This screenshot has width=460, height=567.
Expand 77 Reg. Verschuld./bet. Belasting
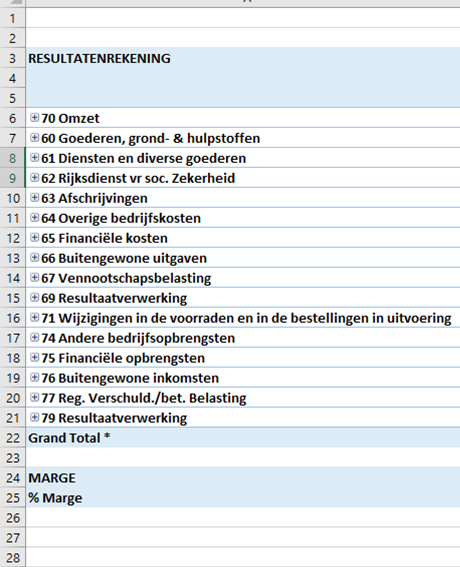34,397
